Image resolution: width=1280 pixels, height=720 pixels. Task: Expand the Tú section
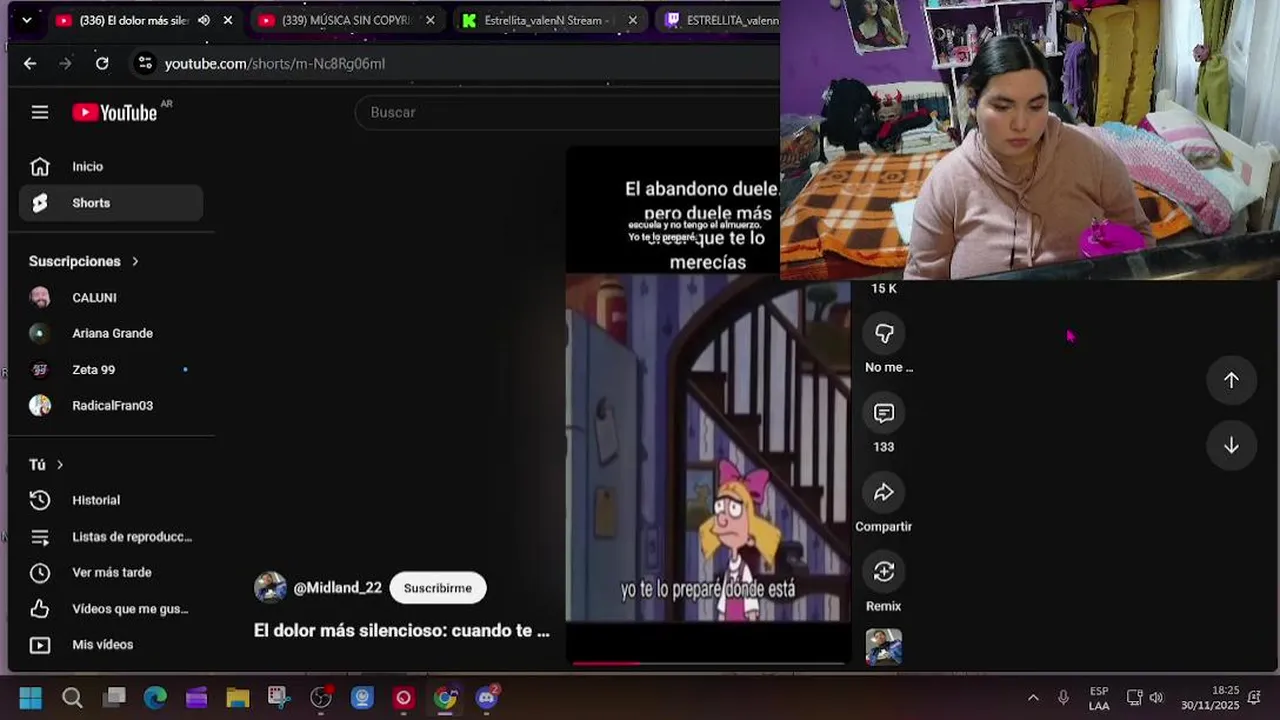(46, 464)
